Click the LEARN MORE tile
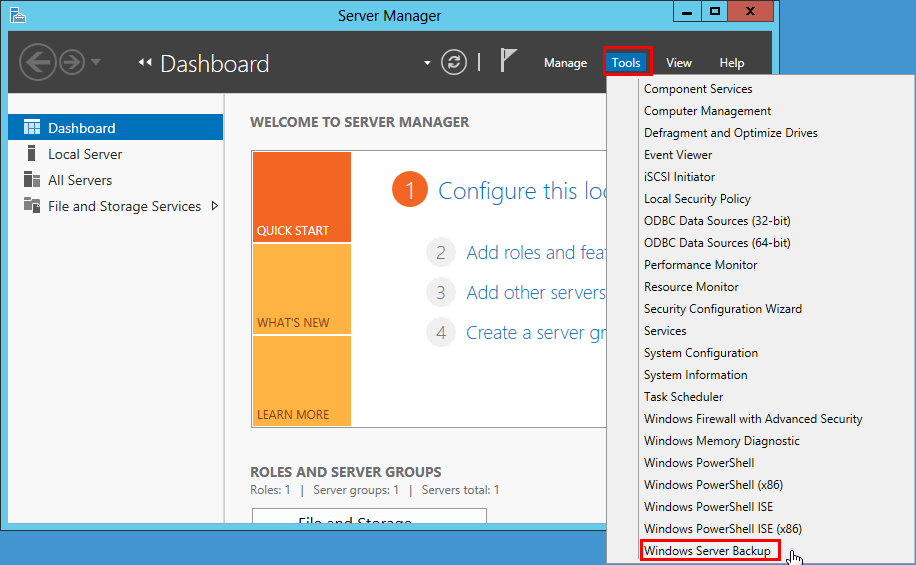This screenshot has width=916, height=565. (301, 380)
